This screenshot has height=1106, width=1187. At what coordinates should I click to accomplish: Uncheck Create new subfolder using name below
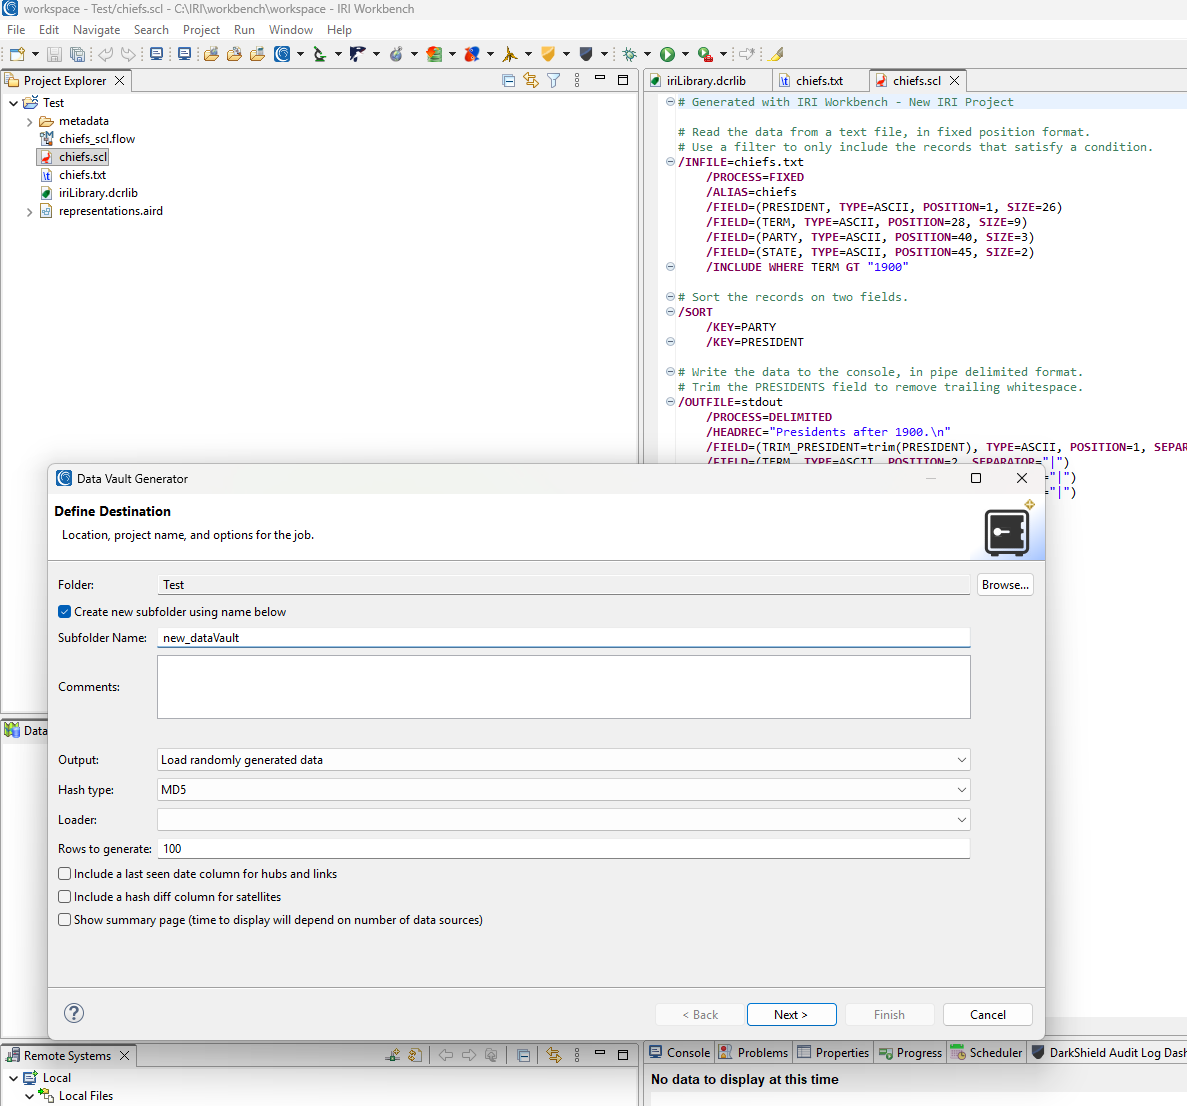(x=64, y=612)
